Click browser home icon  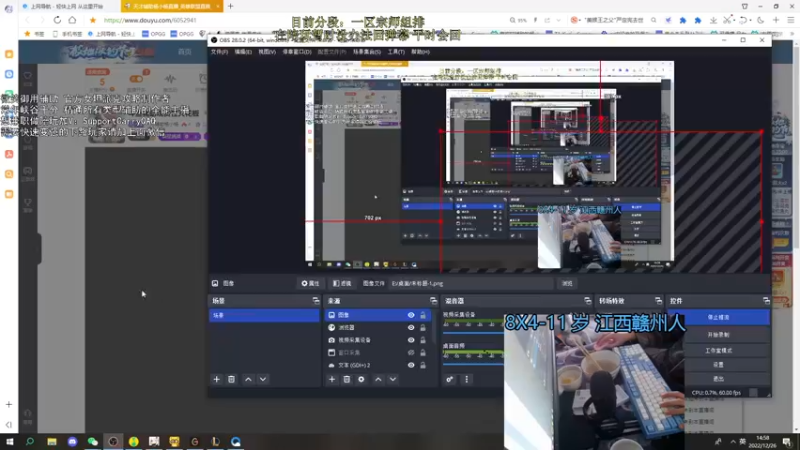point(72,20)
